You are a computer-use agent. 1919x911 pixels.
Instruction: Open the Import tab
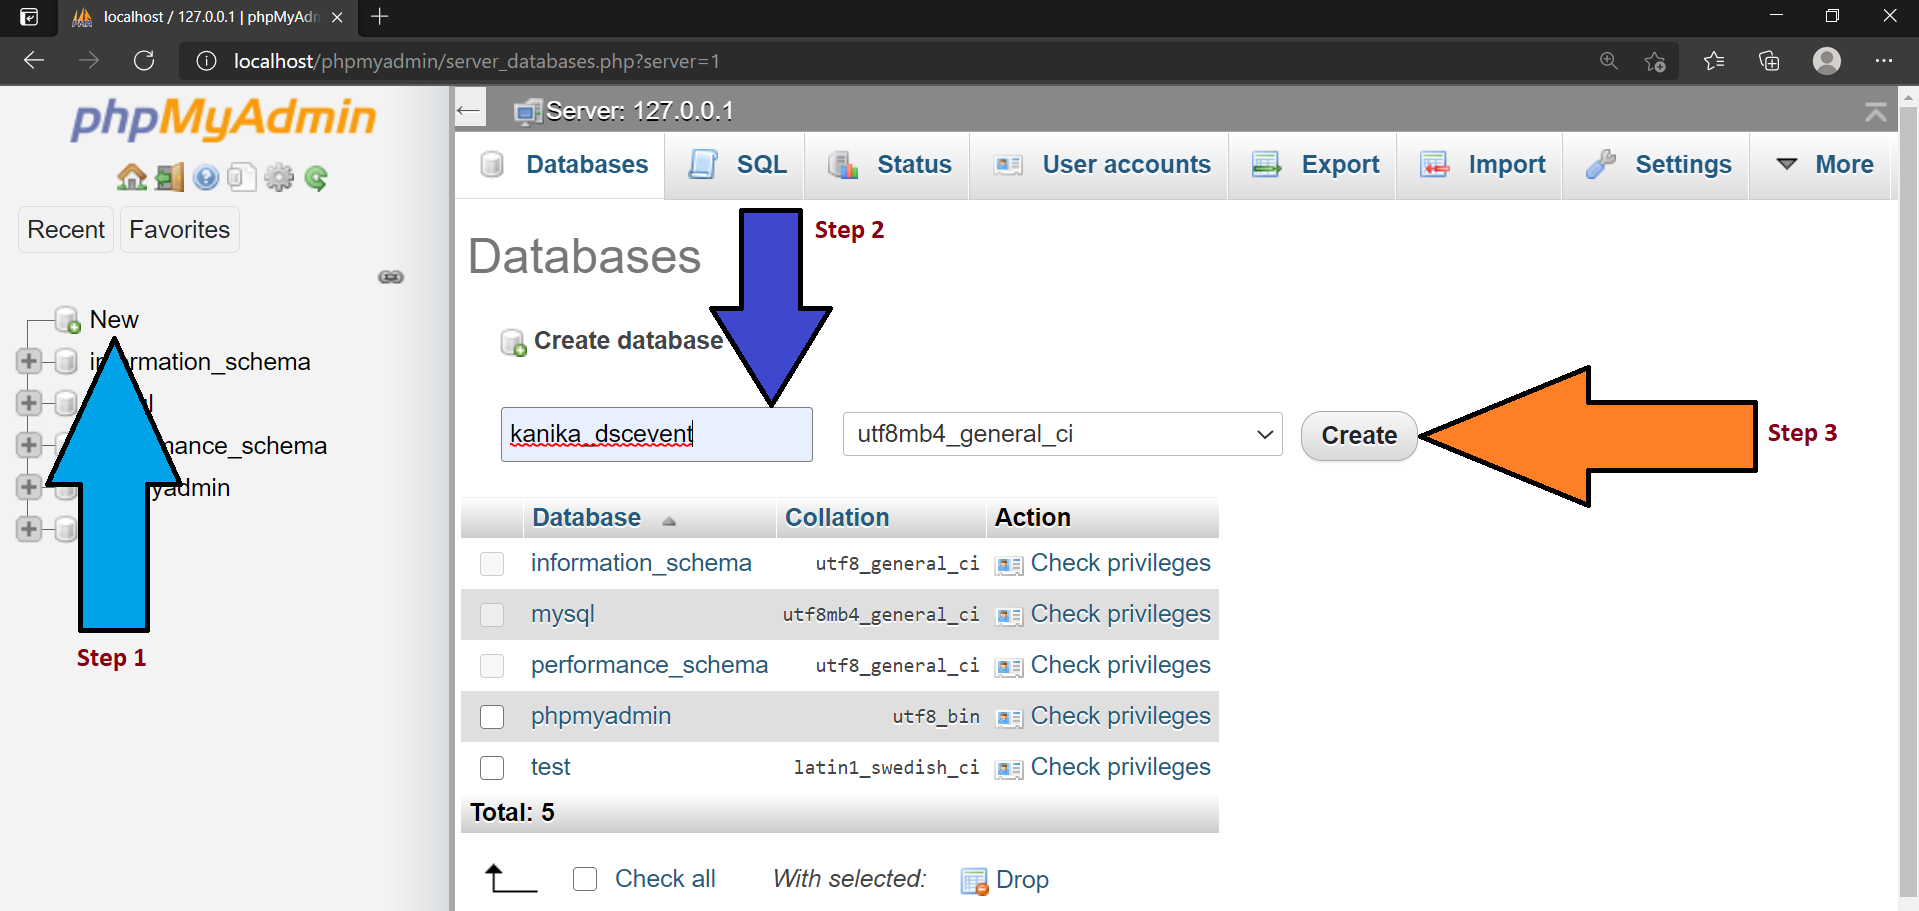pos(1482,165)
